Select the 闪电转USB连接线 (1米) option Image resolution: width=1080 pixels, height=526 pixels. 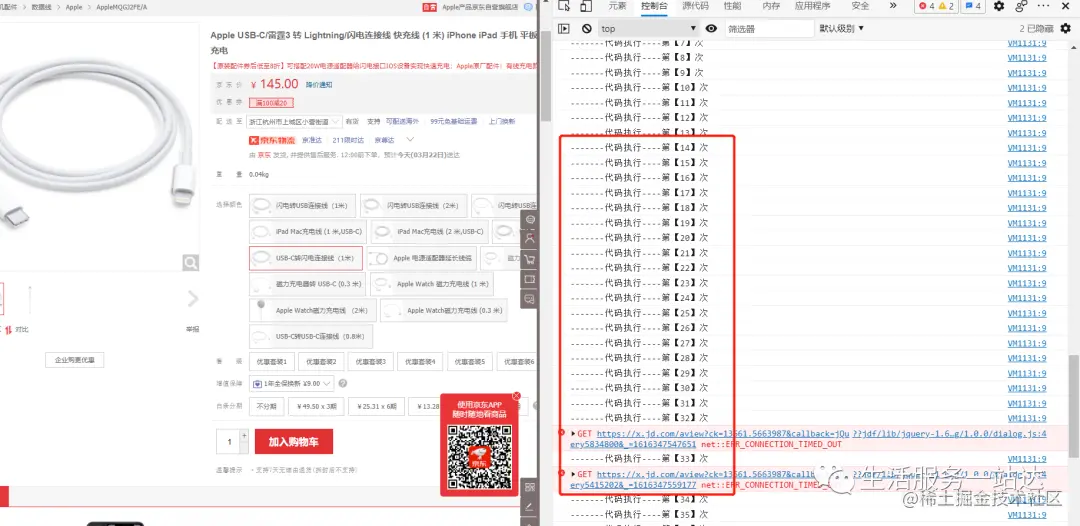tap(302, 205)
